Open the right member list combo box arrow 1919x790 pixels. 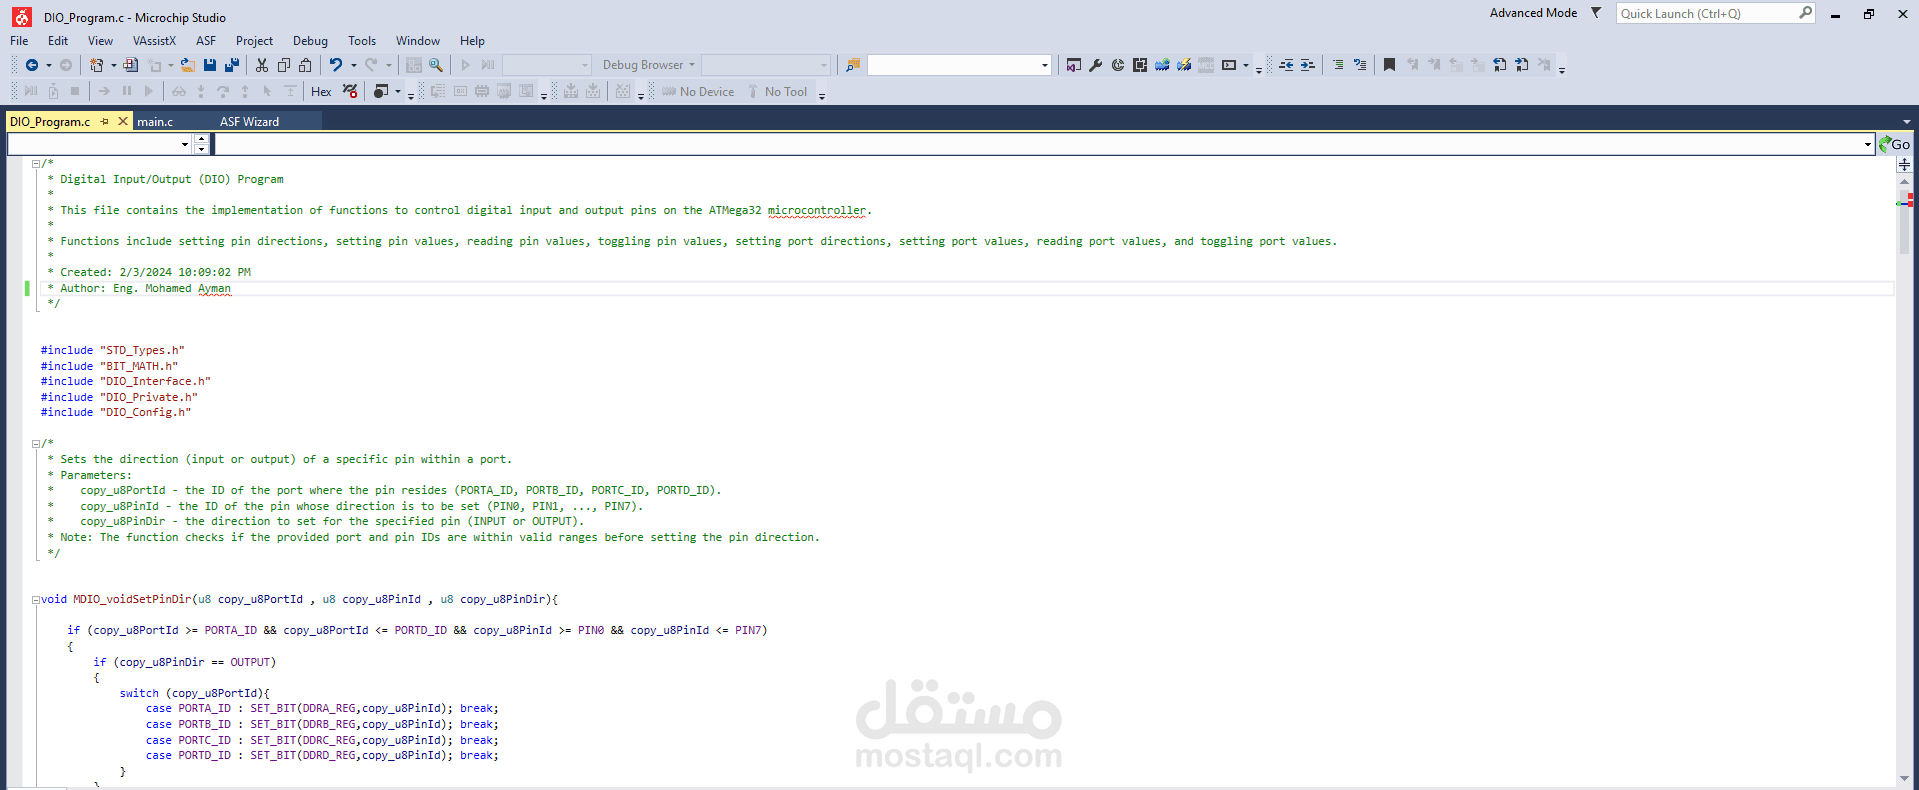[1867, 144]
